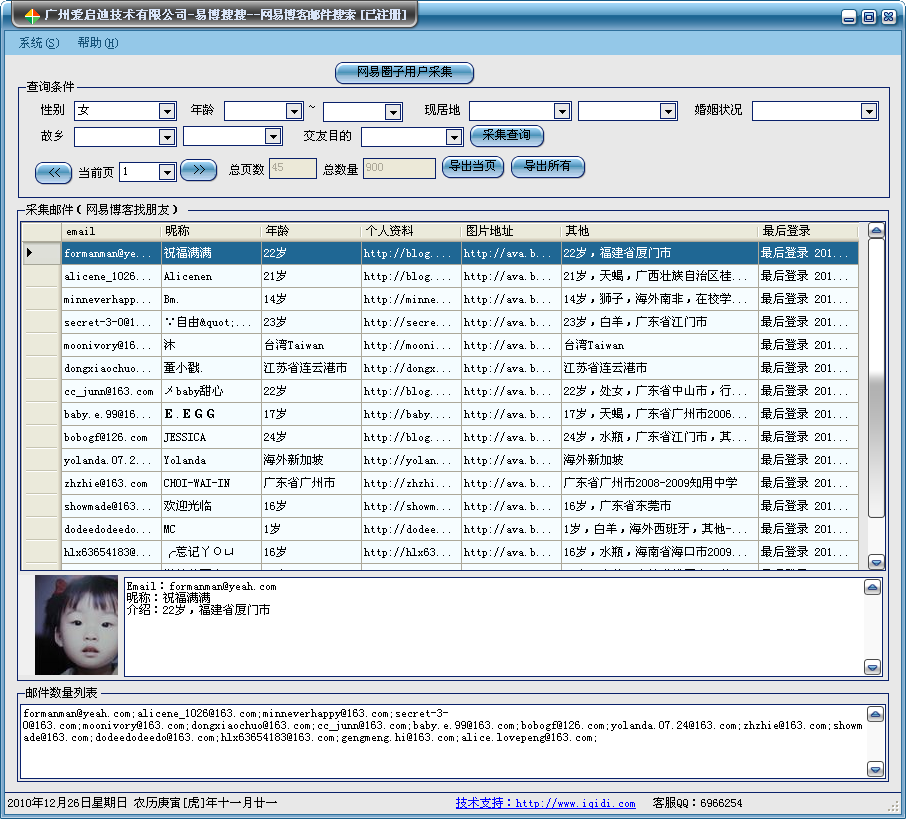Click the 总页数 field showing 45

(293, 168)
